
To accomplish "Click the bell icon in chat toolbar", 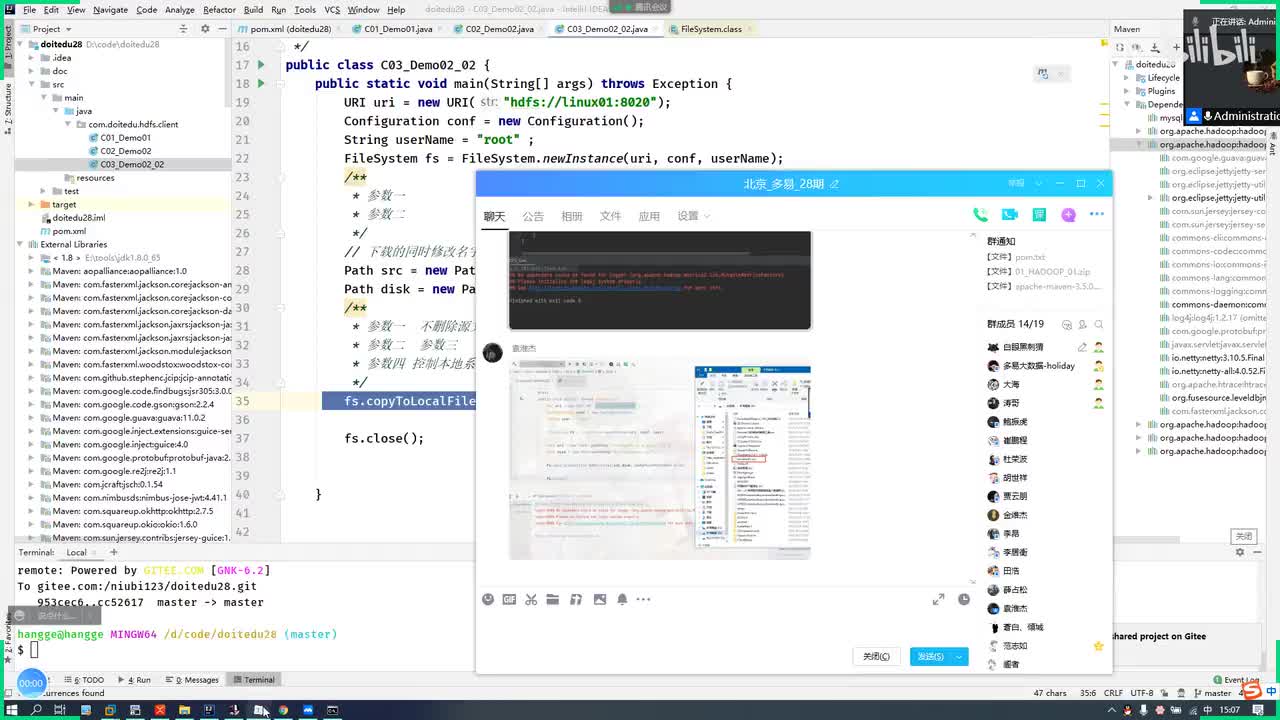I will click(622, 599).
